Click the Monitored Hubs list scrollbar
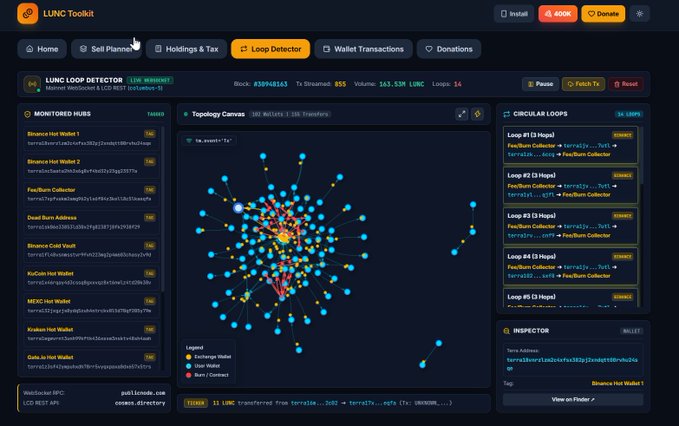The image size is (679, 426). click(x=163, y=209)
